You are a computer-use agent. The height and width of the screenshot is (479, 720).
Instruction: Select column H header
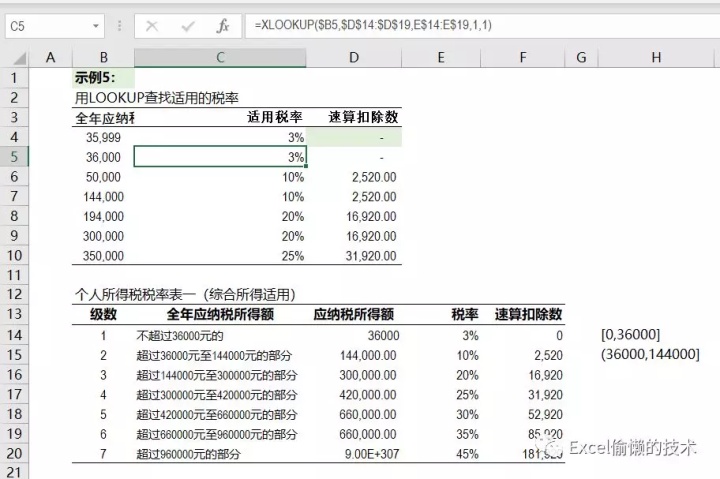(x=657, y=57)
